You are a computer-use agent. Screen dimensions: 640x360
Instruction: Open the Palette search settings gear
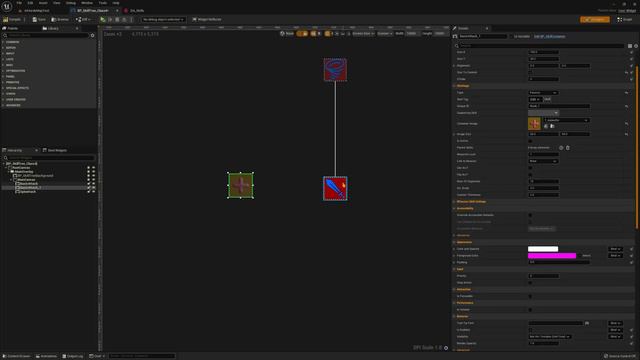[93, 36]
